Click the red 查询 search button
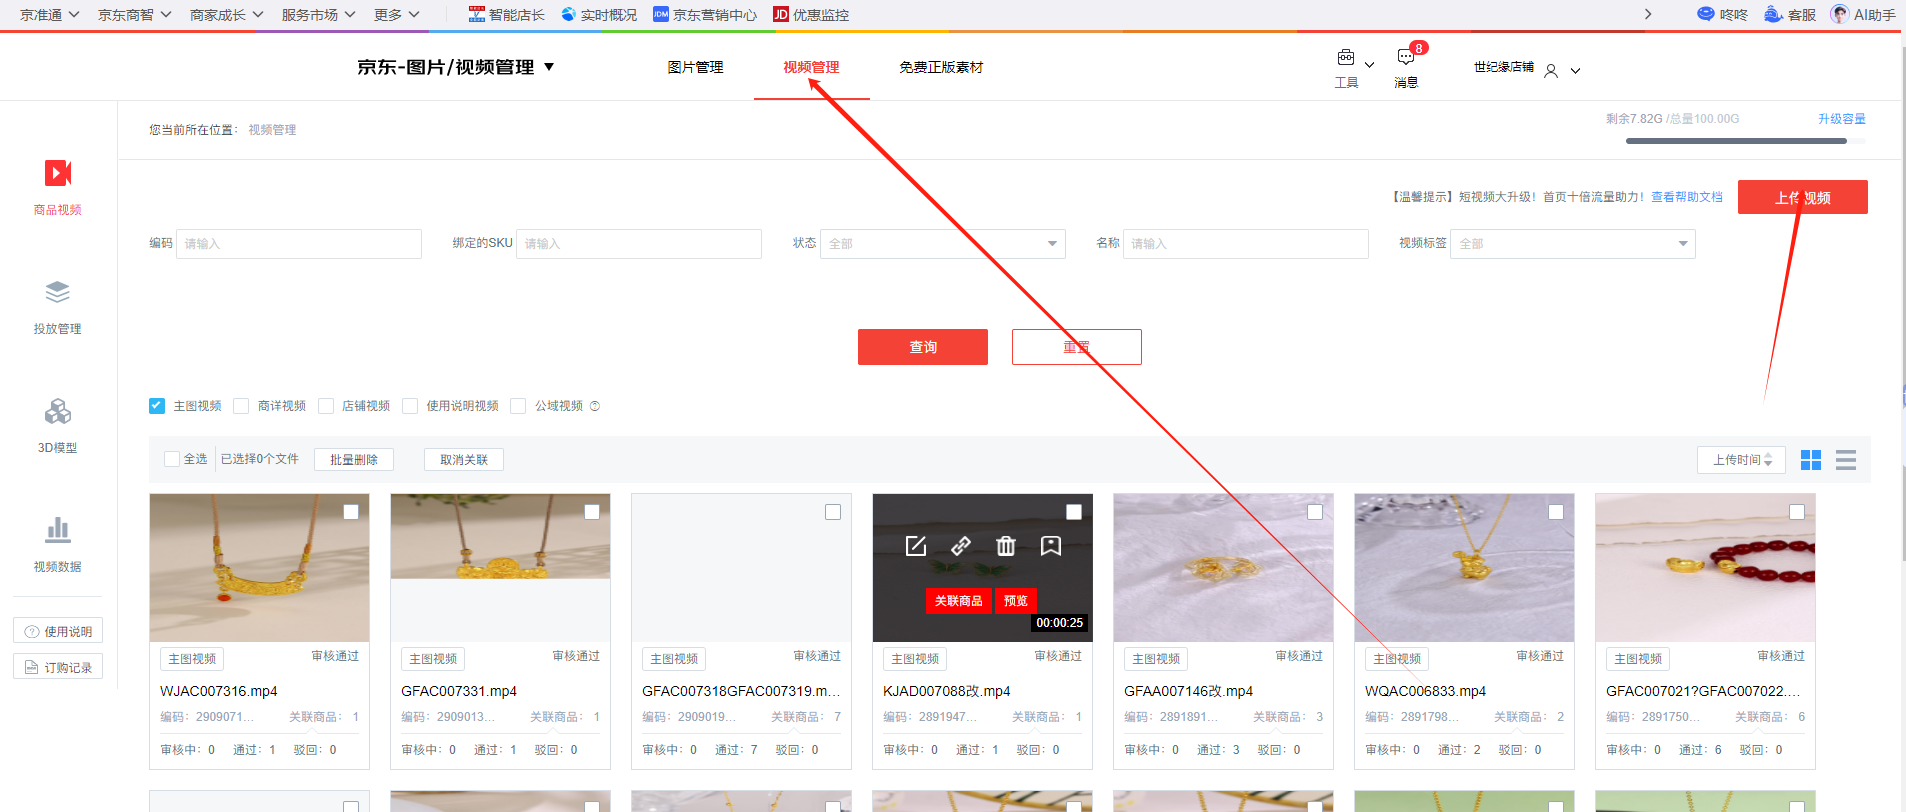 (922, 347)
